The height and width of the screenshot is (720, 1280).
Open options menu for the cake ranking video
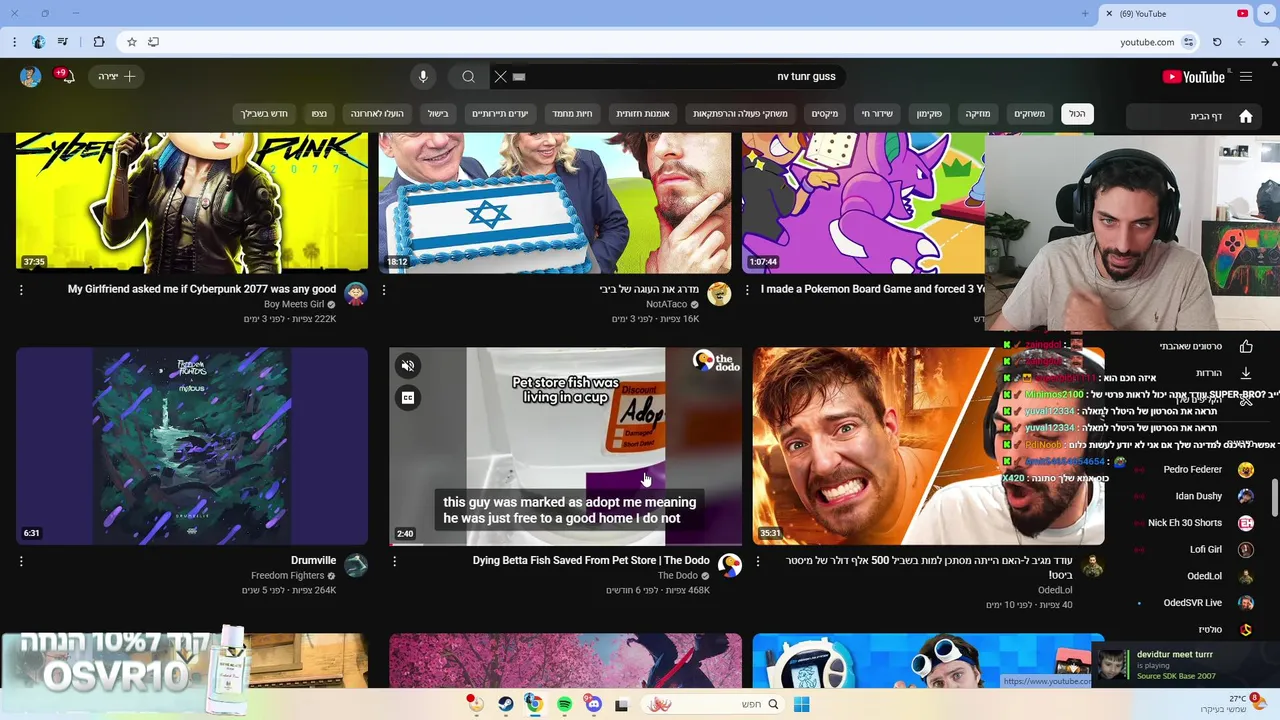[x=384, y=290]
